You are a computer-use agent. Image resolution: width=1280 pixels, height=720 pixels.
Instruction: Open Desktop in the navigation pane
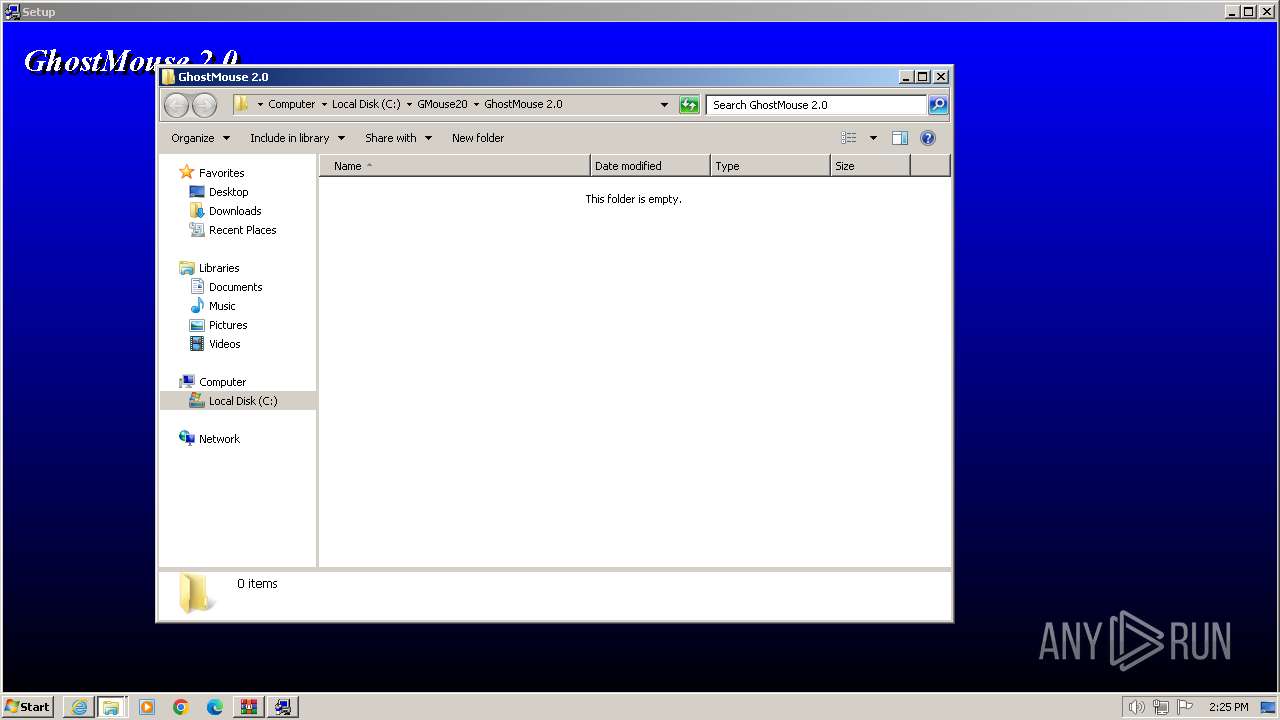(228, 192)
